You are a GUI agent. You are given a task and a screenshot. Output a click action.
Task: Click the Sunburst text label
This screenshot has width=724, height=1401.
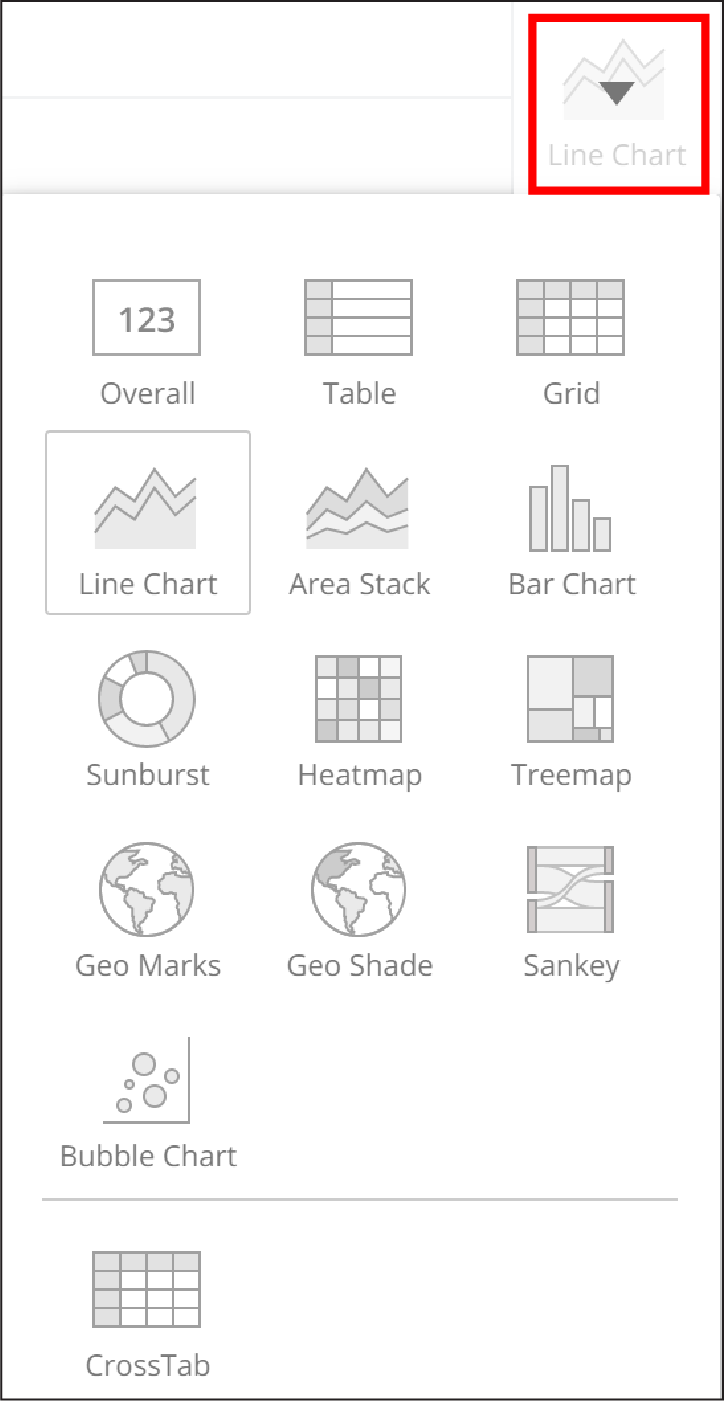click(148, 775)
